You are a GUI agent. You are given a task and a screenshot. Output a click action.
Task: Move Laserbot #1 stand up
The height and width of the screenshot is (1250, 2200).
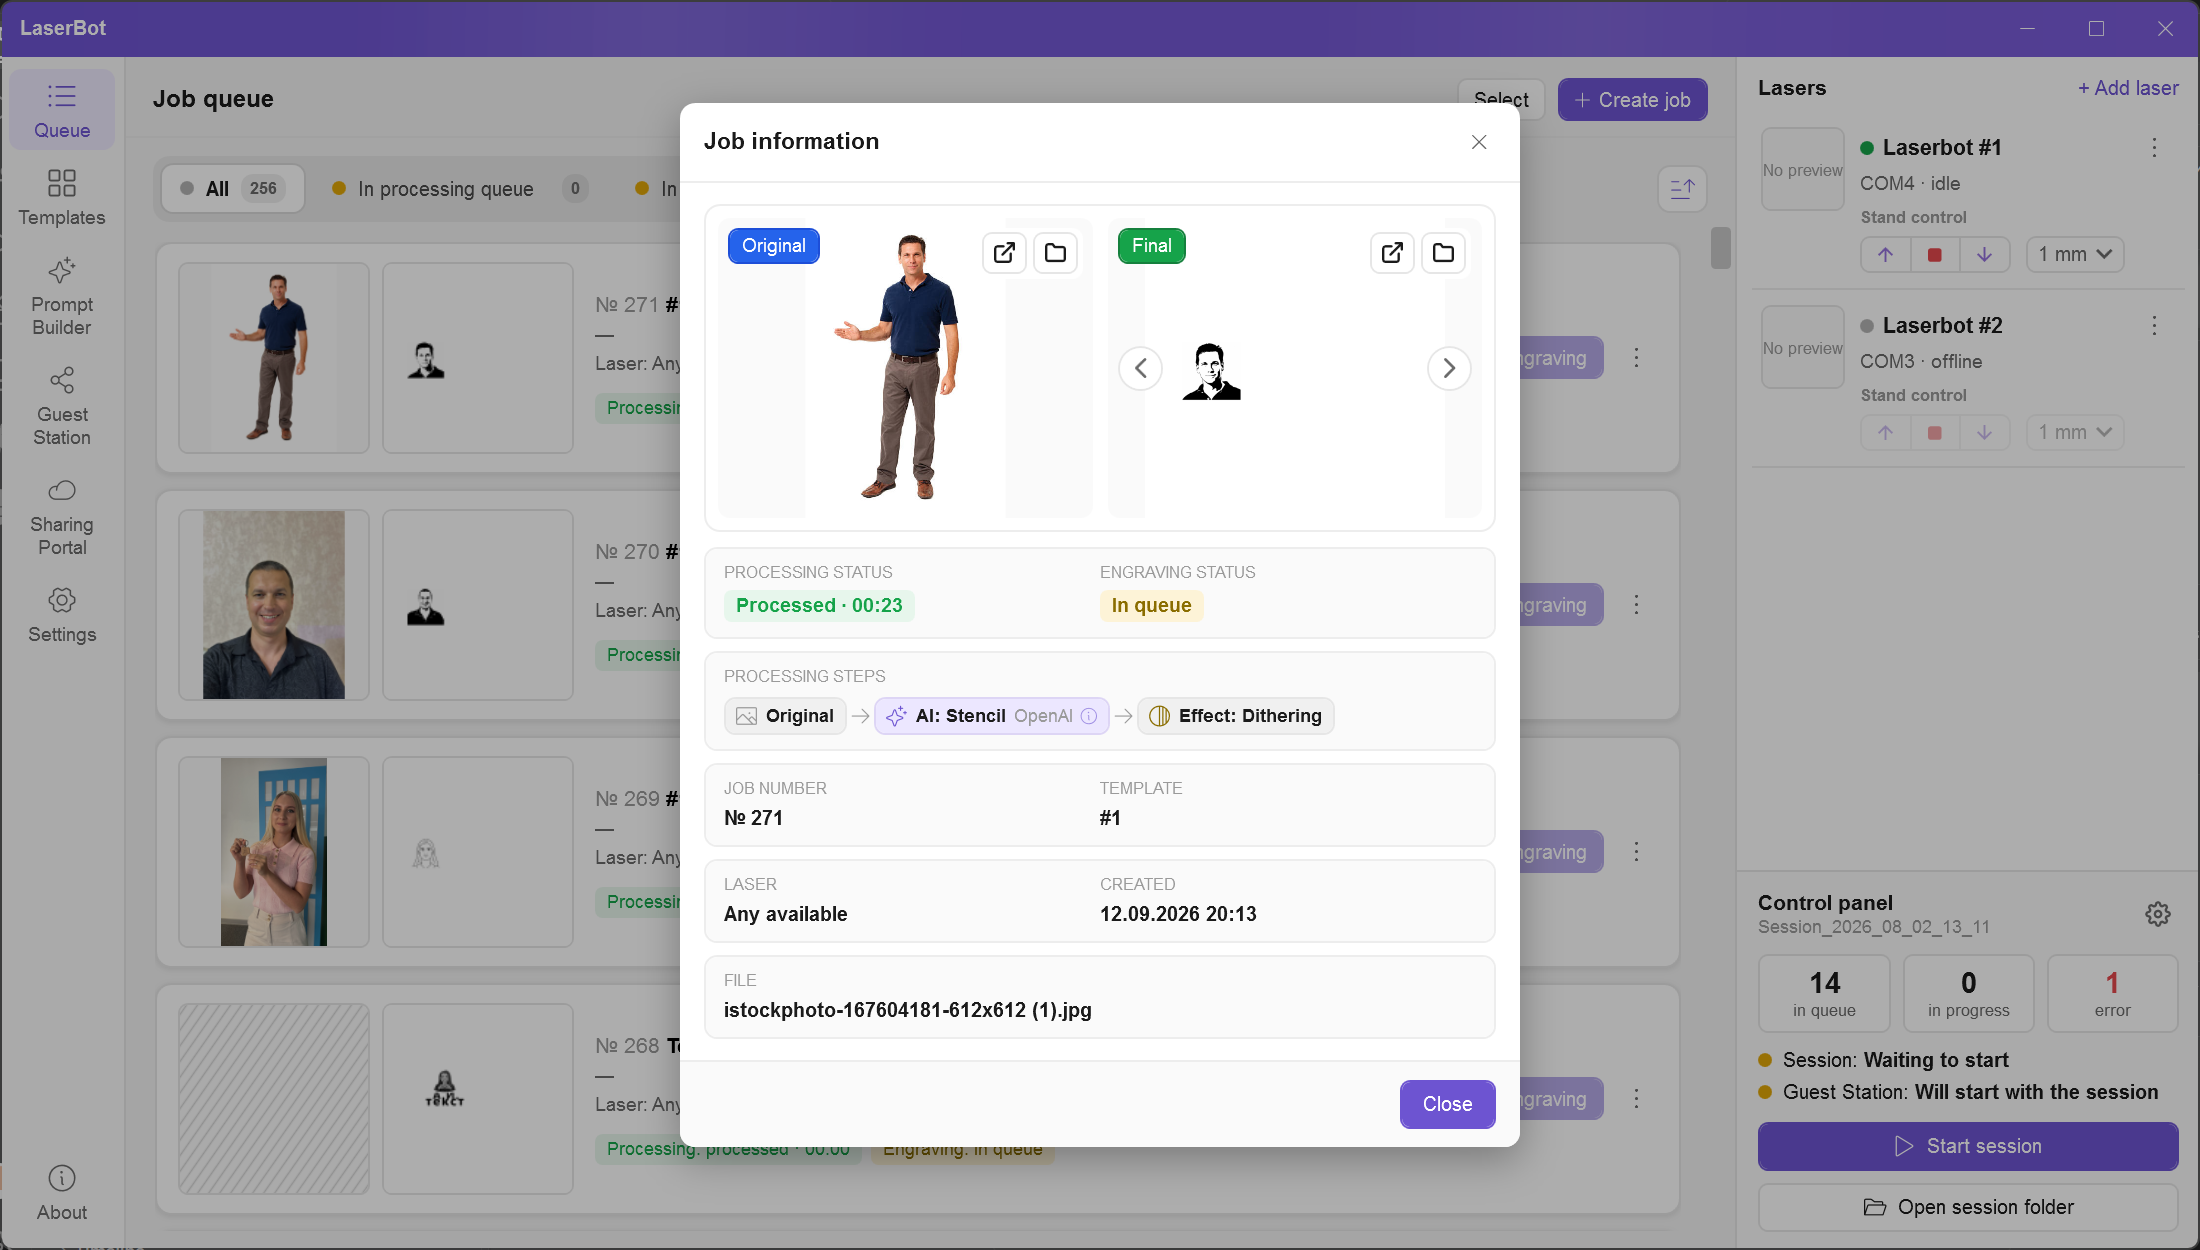1885,255
